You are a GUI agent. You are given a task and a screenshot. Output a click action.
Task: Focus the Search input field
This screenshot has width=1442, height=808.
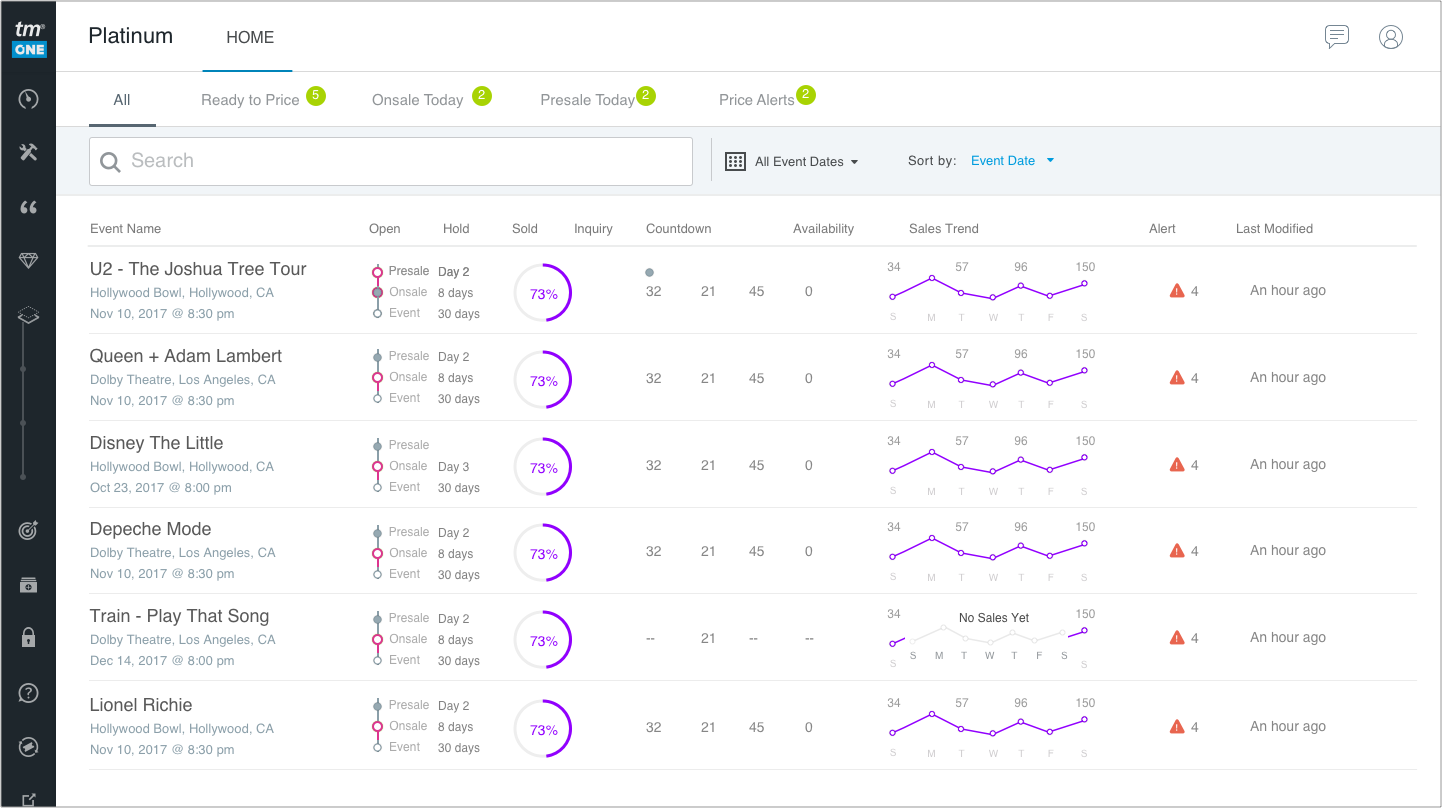coord(391,161)
